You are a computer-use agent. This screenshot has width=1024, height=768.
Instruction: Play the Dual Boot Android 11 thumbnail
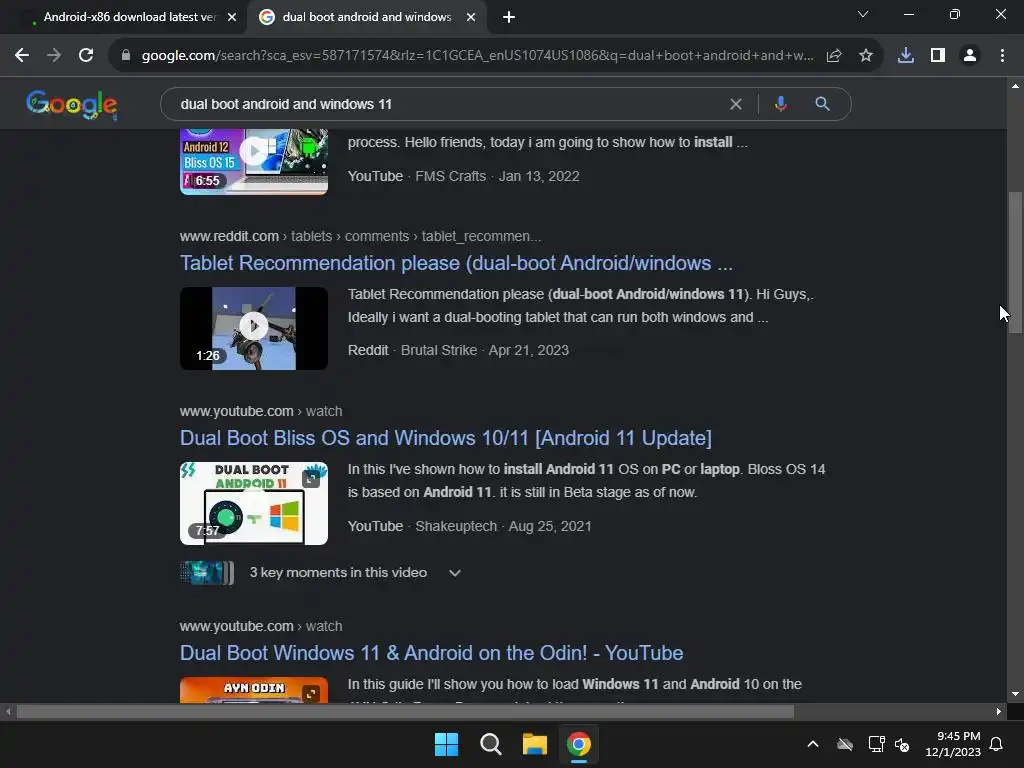(x=253, y=504)
